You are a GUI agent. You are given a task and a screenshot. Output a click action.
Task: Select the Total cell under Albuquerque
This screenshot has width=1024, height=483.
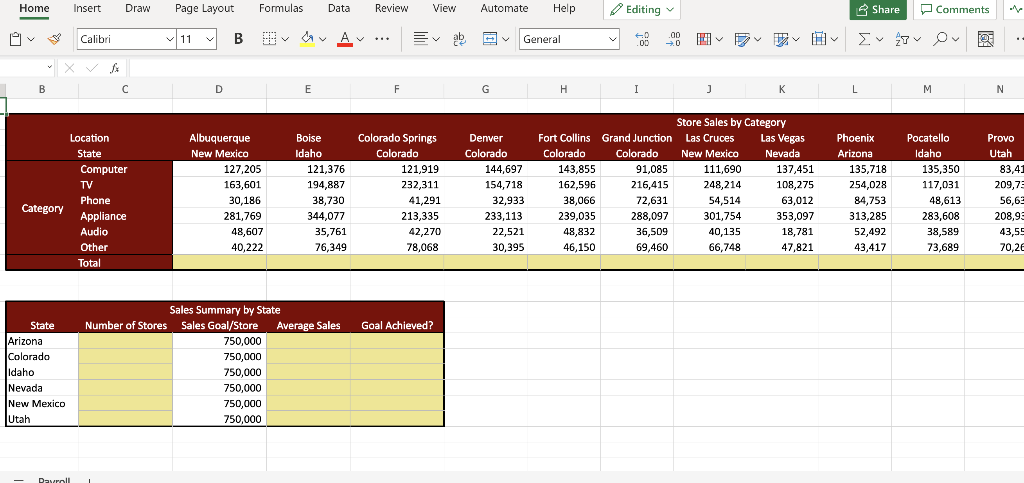pyautogui.click(x=219, y=262)
